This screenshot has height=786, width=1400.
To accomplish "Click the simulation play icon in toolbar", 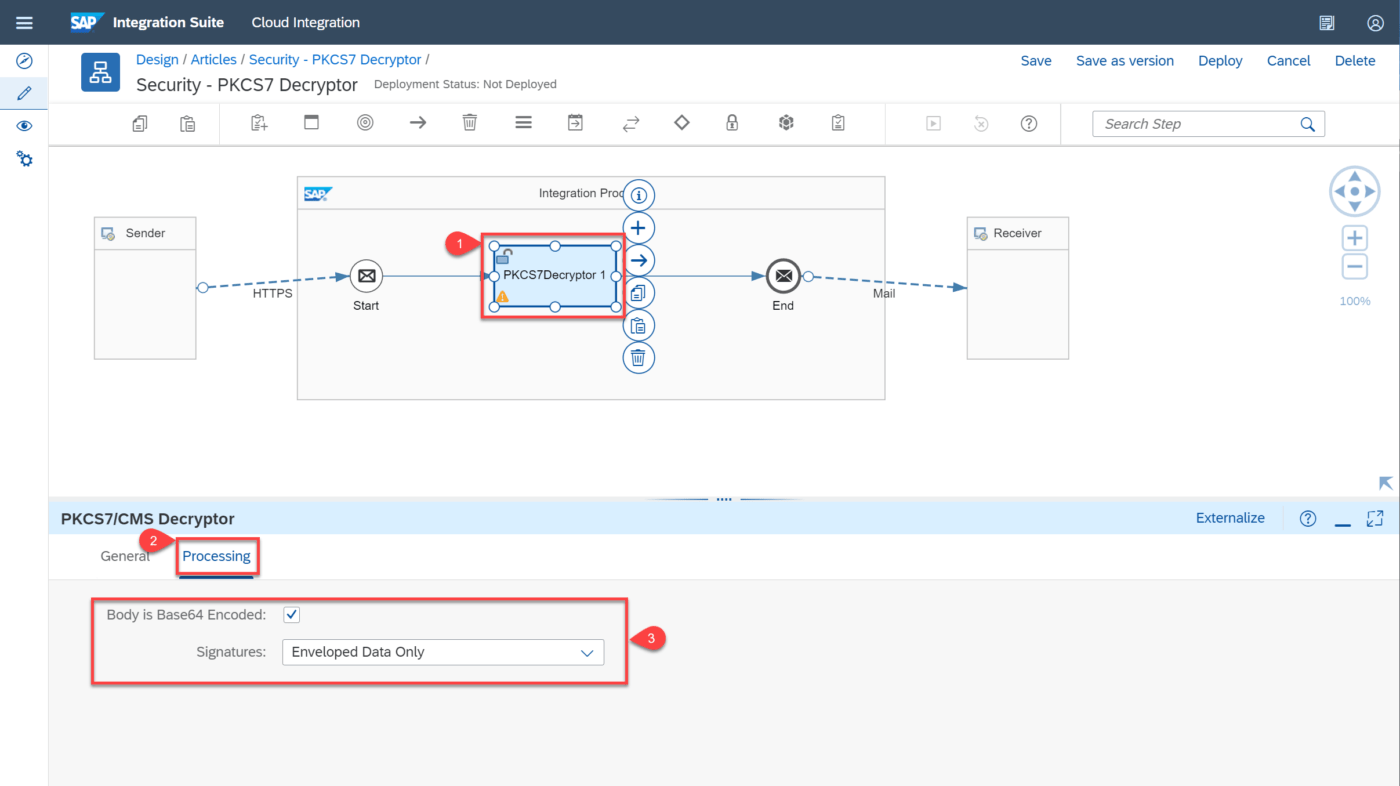I will tap(933, 123).
